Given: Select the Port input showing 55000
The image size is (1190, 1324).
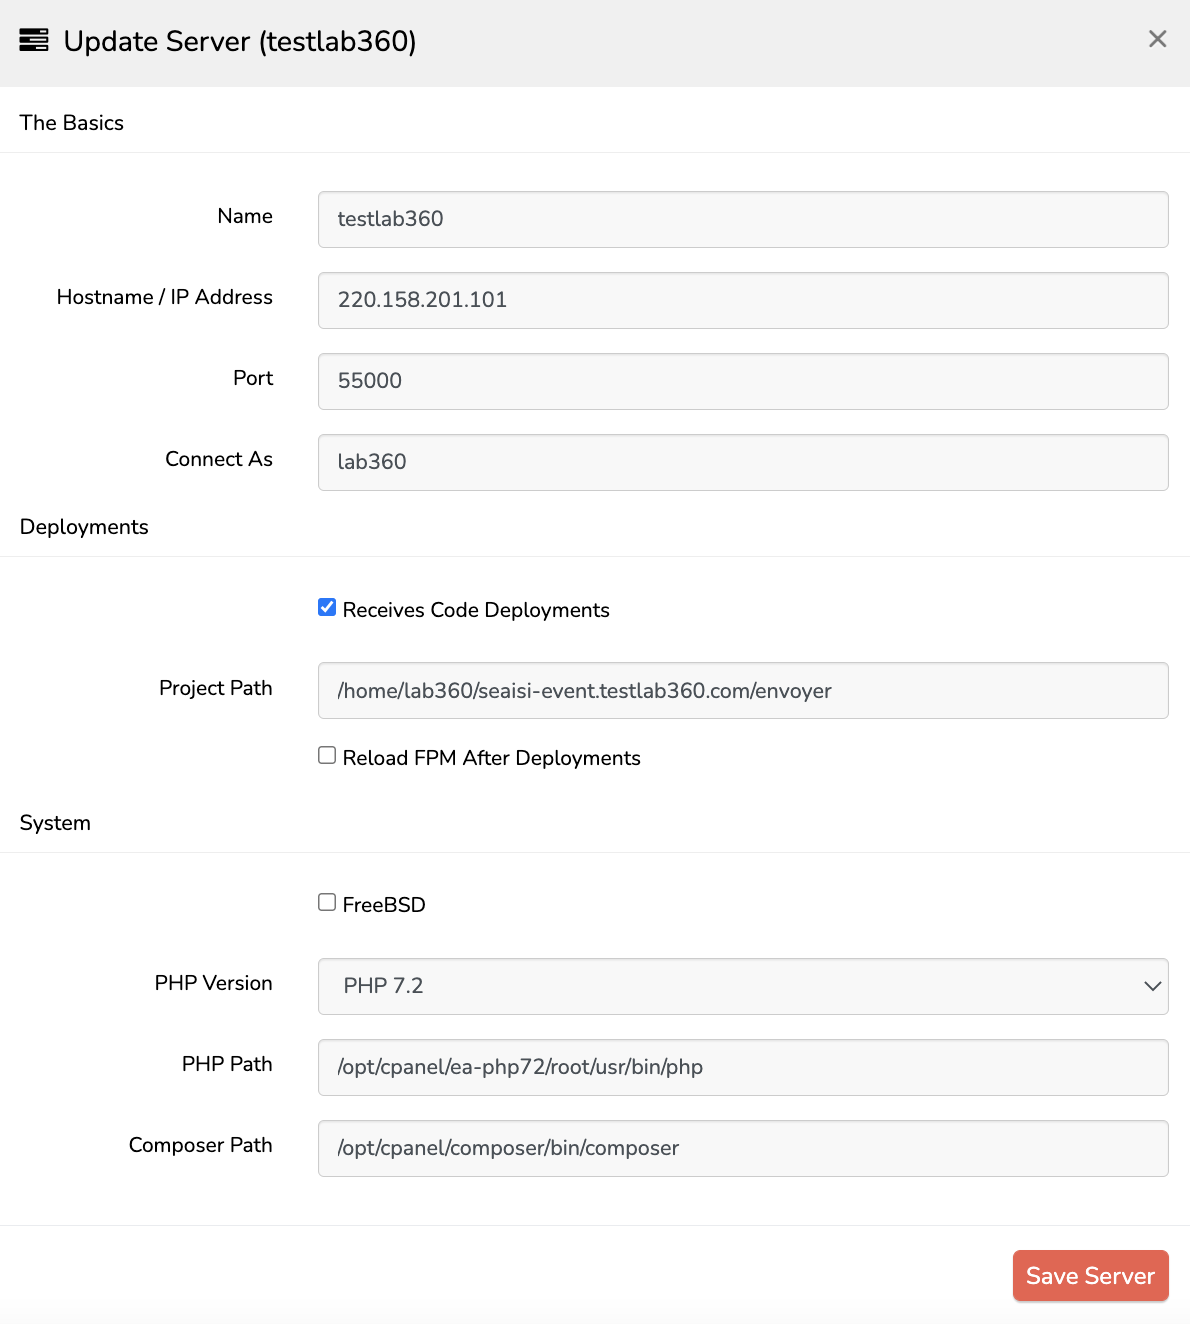Looking at the screenshot, I should 742,381.
